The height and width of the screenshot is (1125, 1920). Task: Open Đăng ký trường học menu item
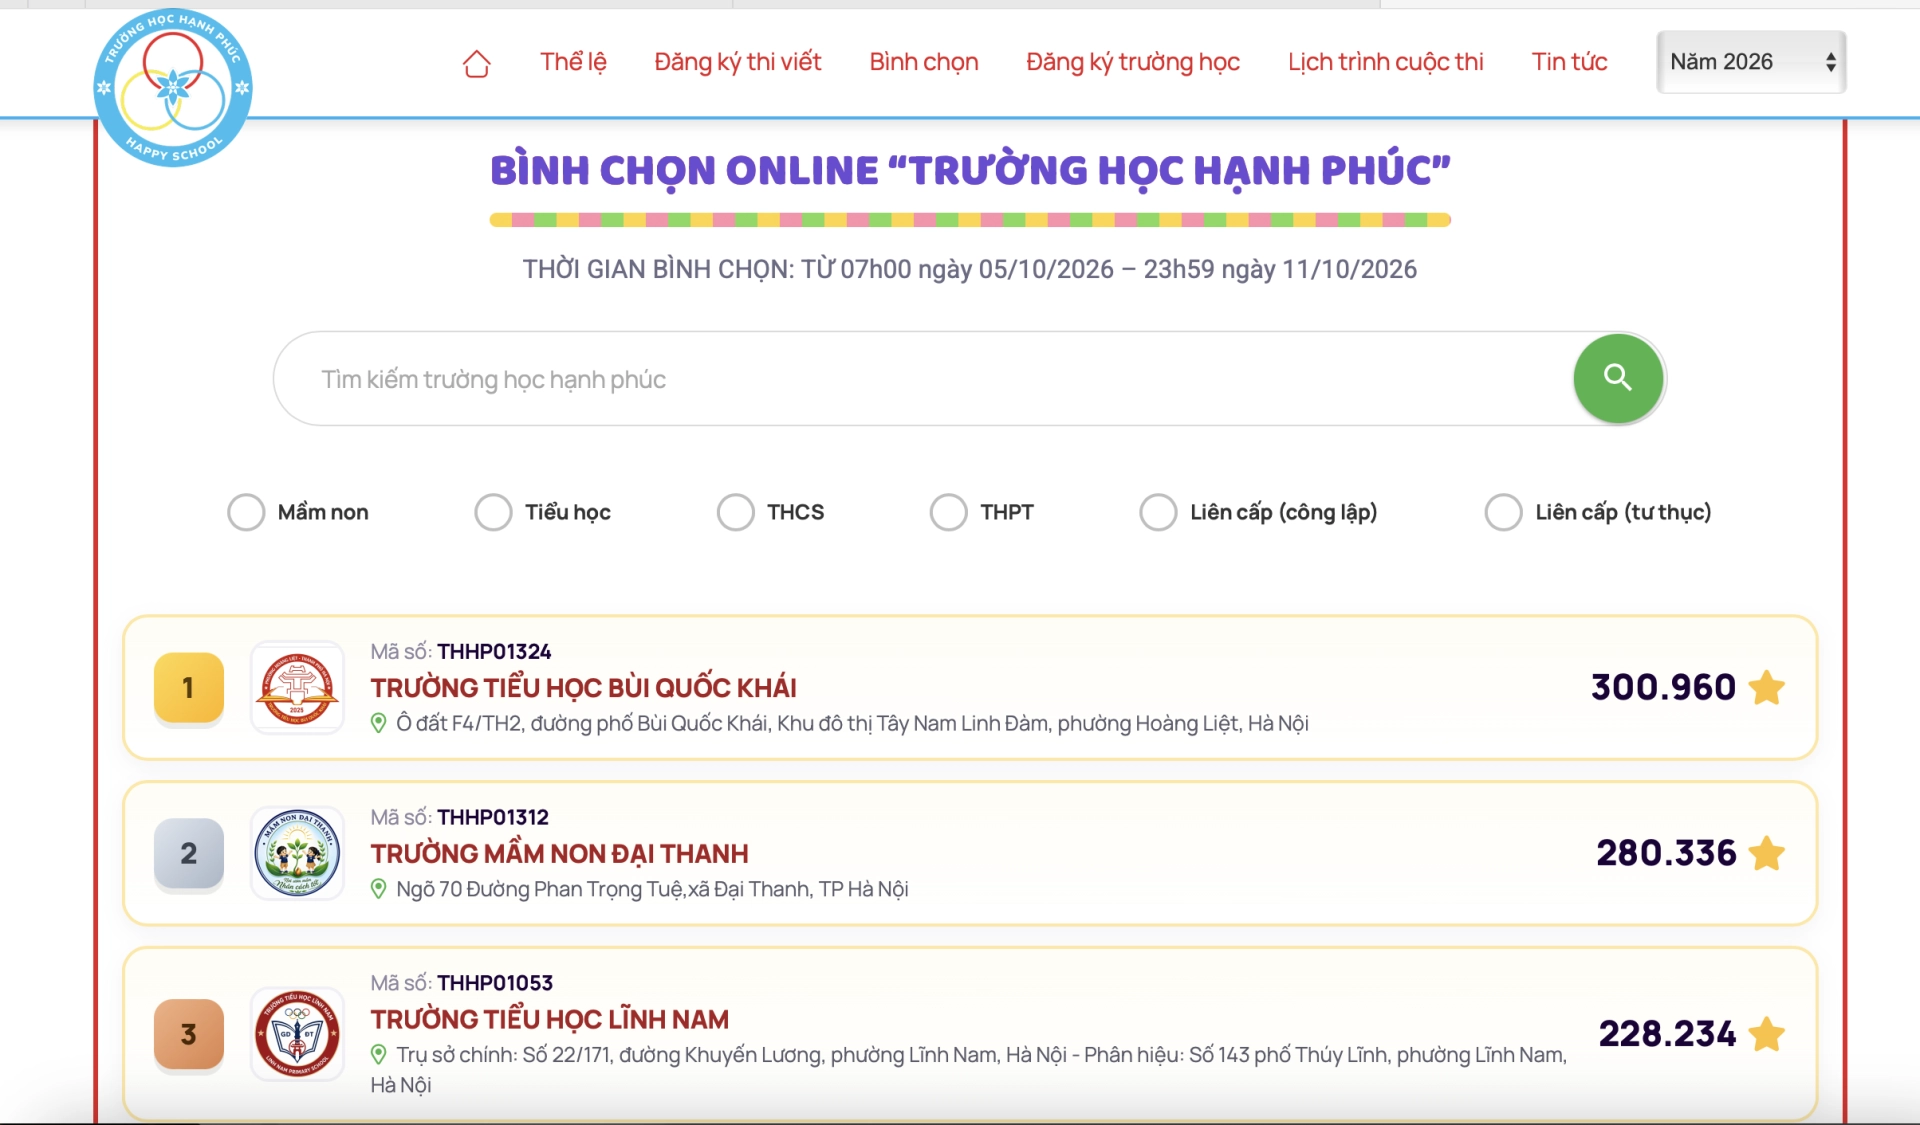click(1133, 62)
